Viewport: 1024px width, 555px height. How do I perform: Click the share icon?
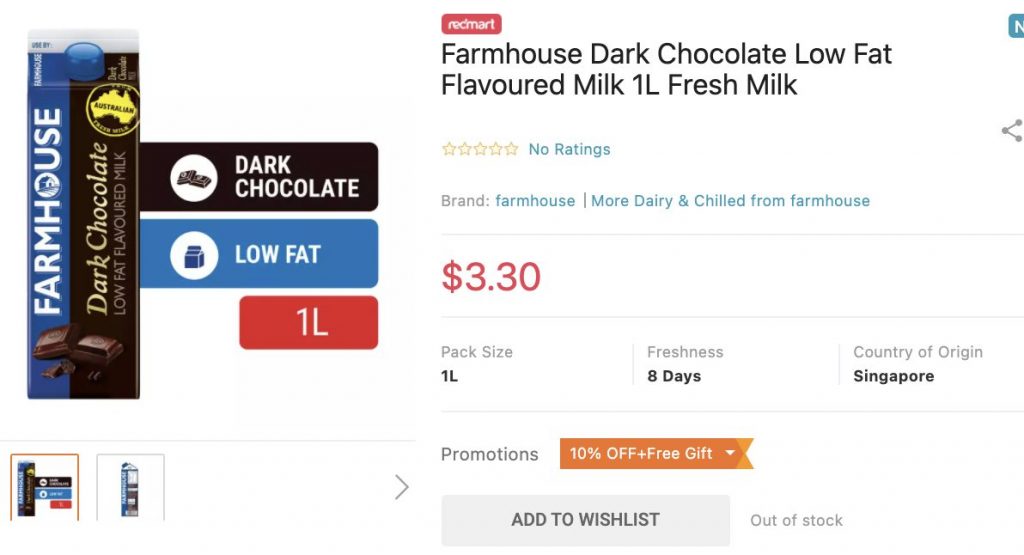[x=1012, y=131]
